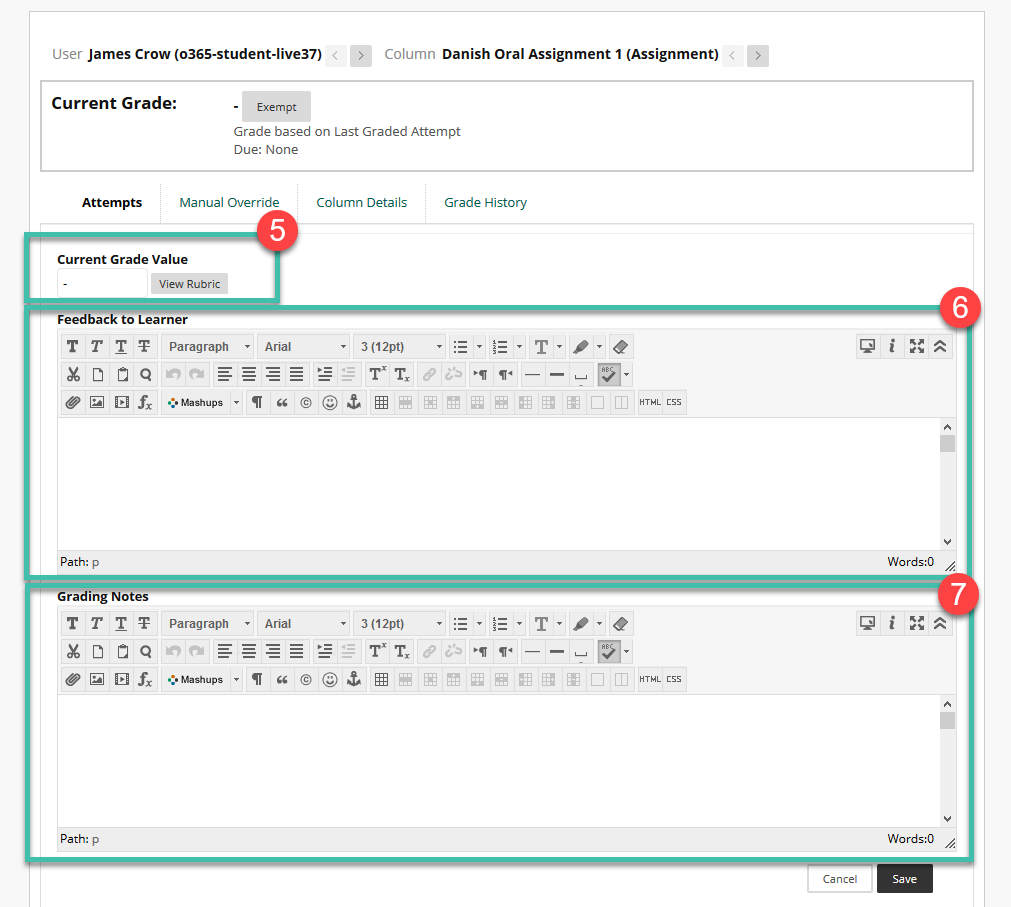The width and height of the screenshot is (1011, 907).
Task: Save the grade details
Action: 905,879
